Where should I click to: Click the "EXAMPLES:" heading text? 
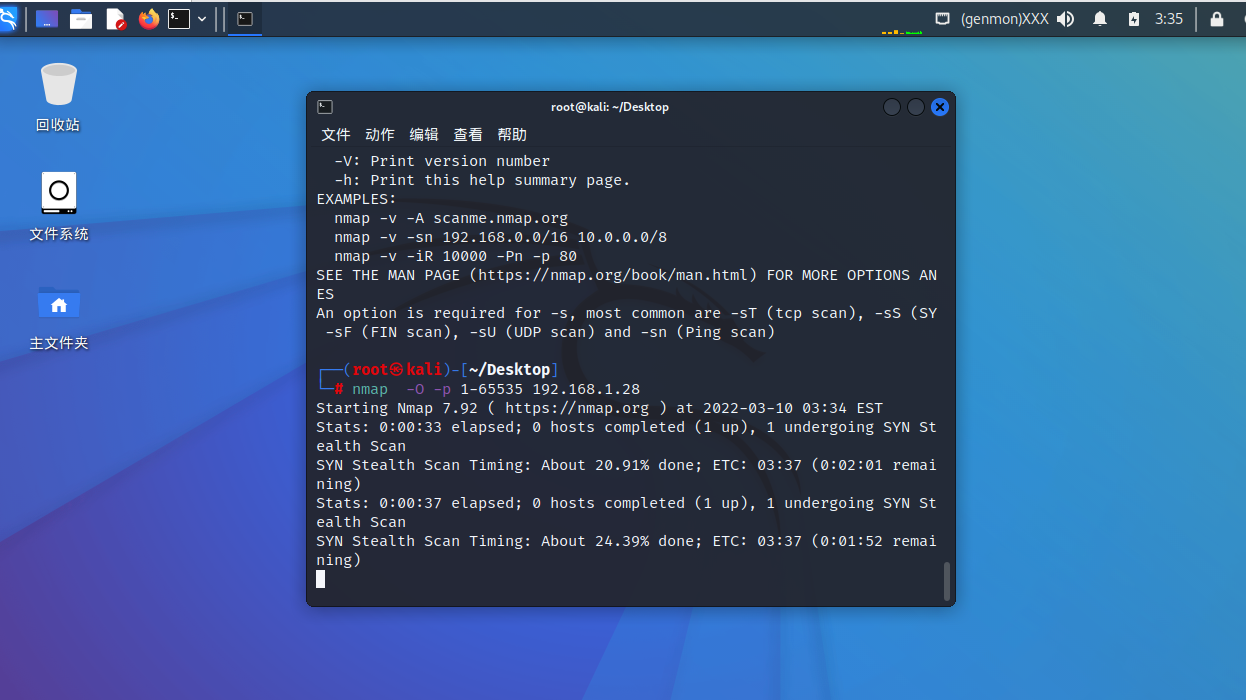(357, 199)
